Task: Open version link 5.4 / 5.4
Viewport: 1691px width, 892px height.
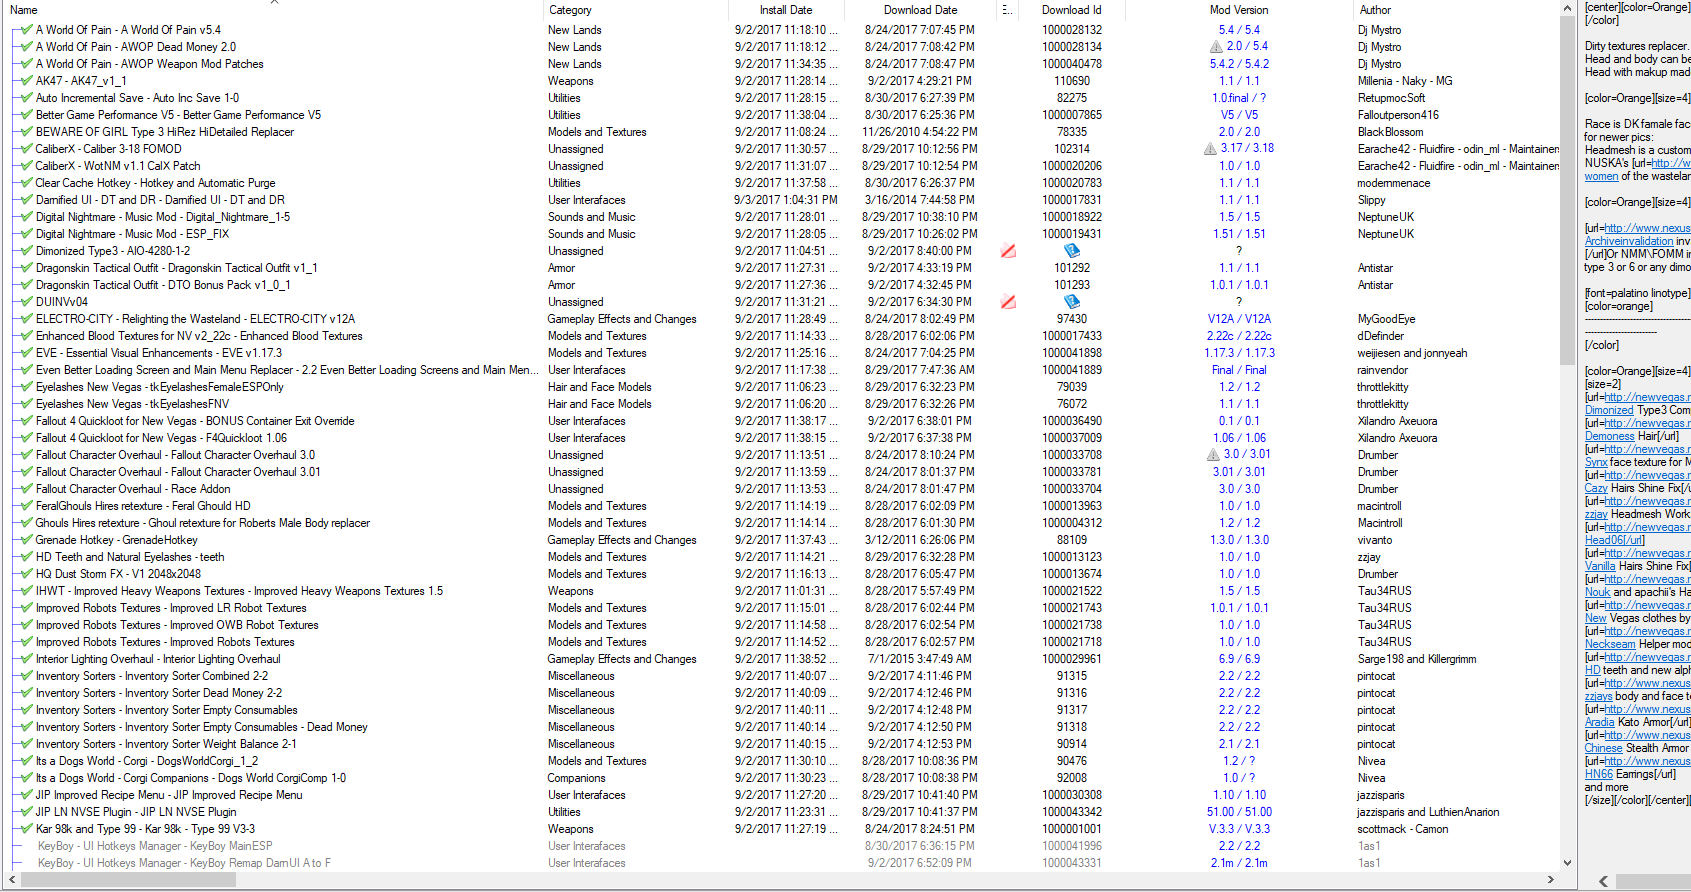Action: (1239, 30)
